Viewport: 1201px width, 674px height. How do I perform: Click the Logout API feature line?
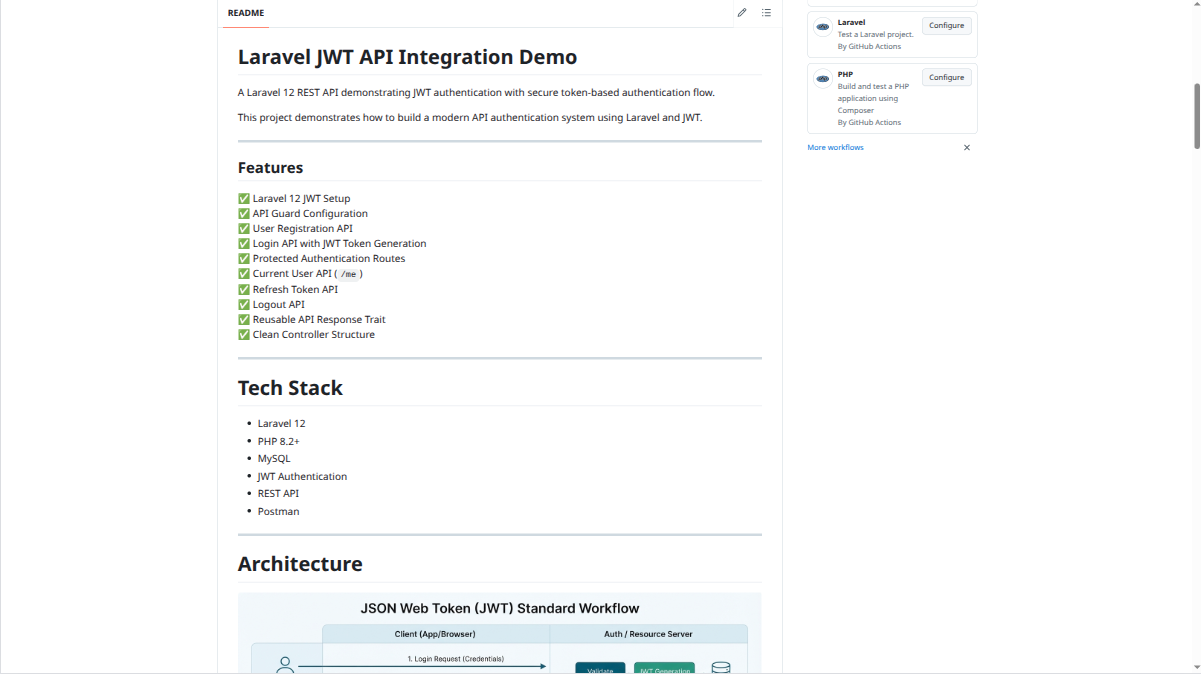coord(271,304)
